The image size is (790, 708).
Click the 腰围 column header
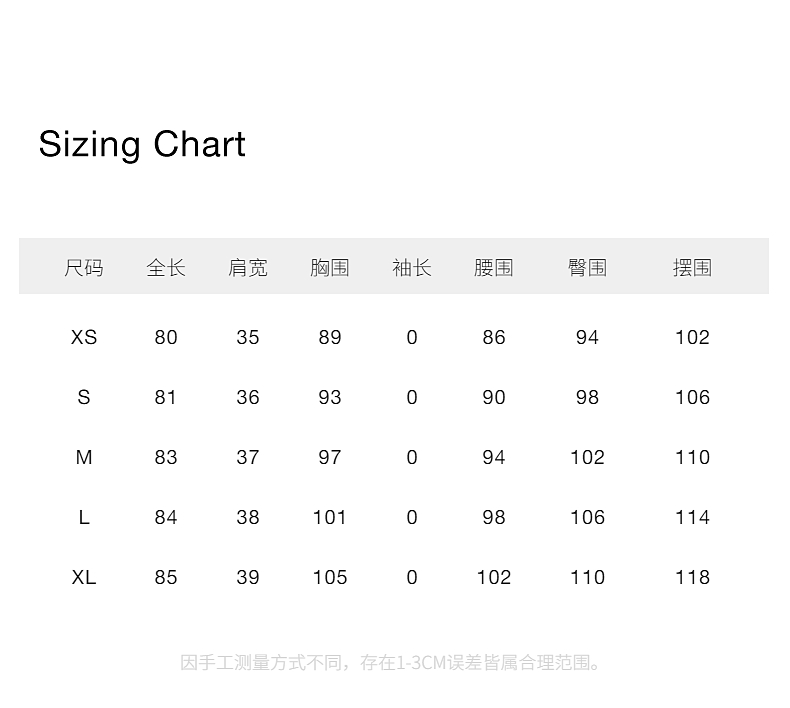click(x=493, y=268)
